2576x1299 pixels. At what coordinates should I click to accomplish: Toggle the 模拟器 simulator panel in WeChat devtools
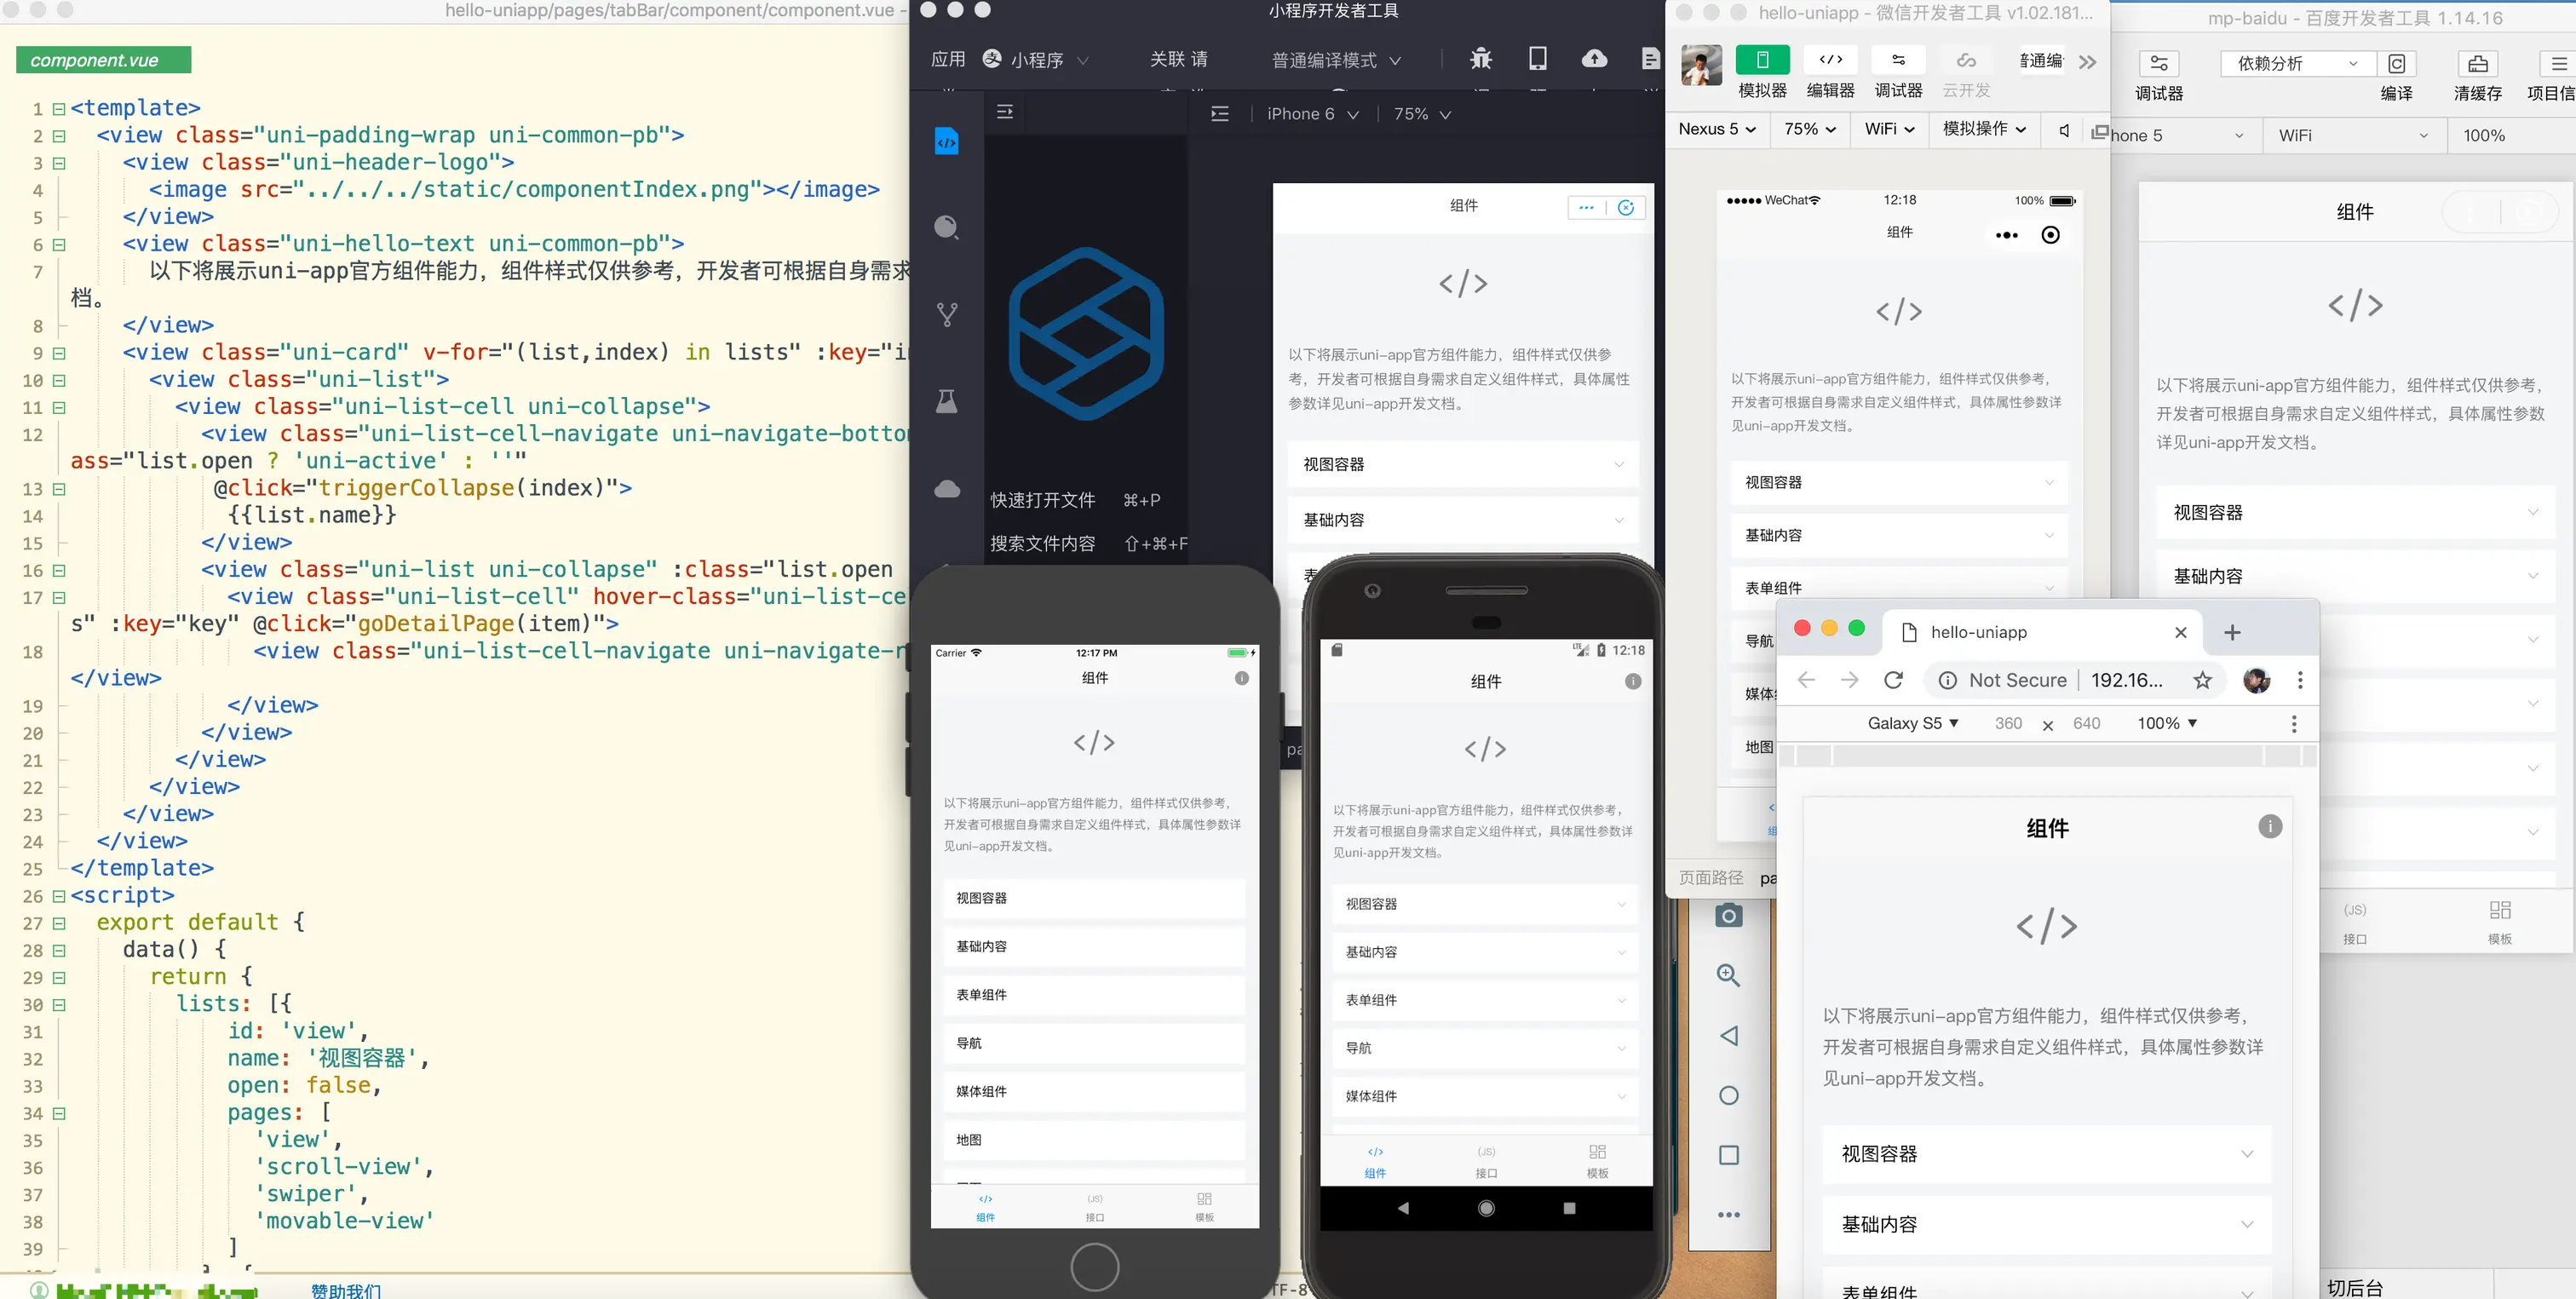click(1762, 60)
